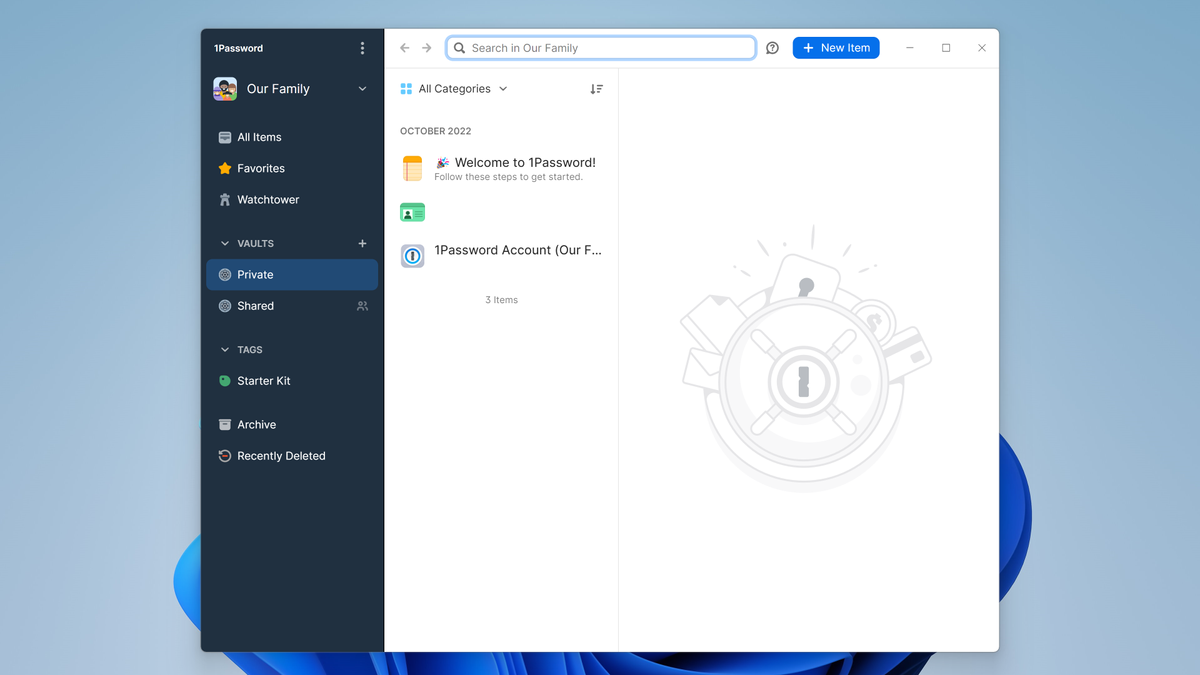Select the Shared vault

pos(256,305)
